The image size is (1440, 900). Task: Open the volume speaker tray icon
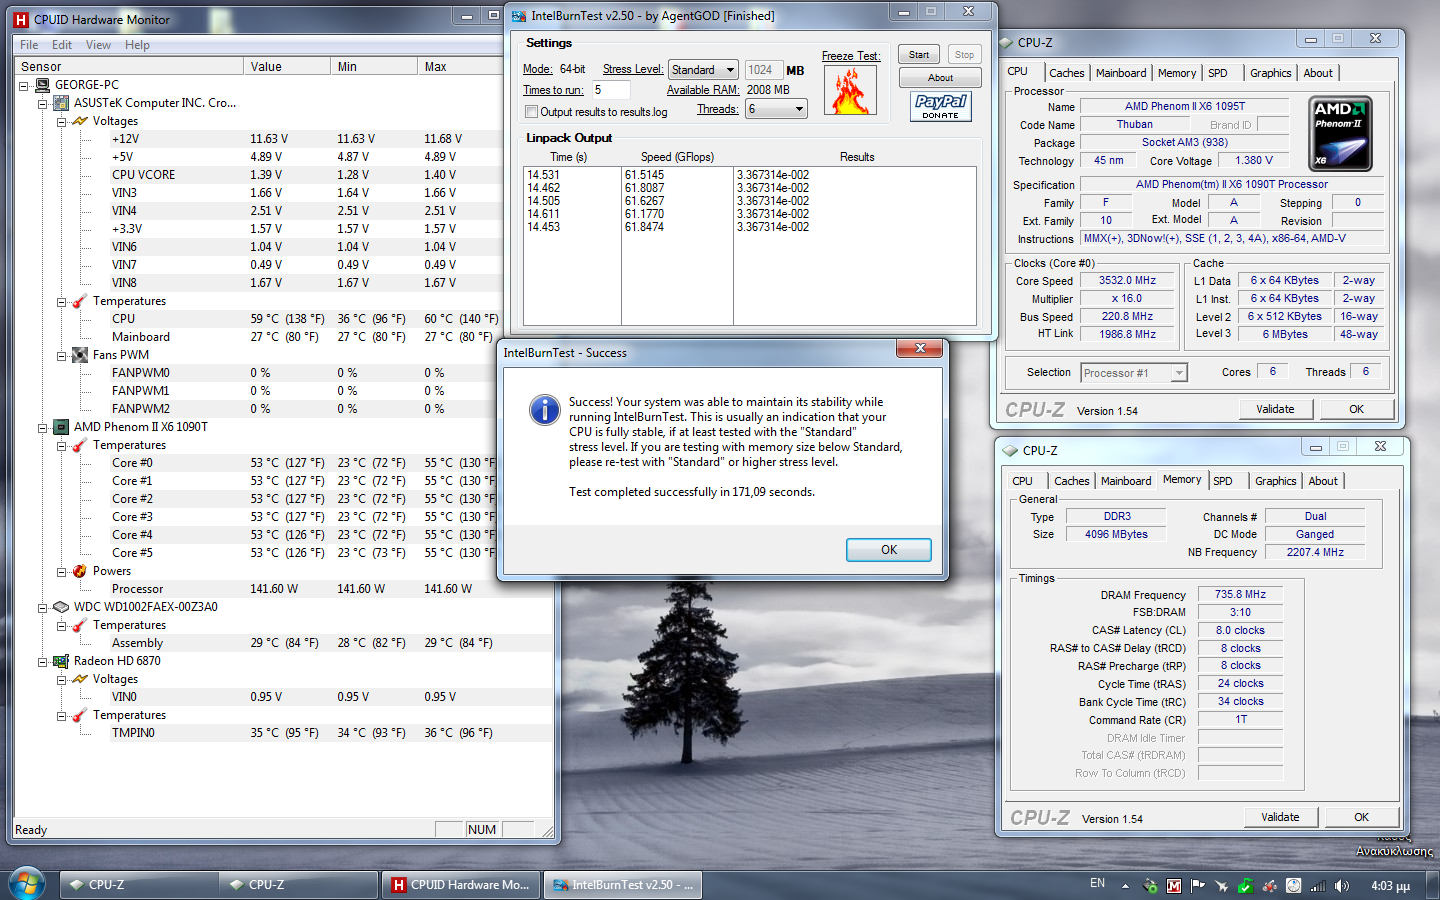tap(1342, 885)
